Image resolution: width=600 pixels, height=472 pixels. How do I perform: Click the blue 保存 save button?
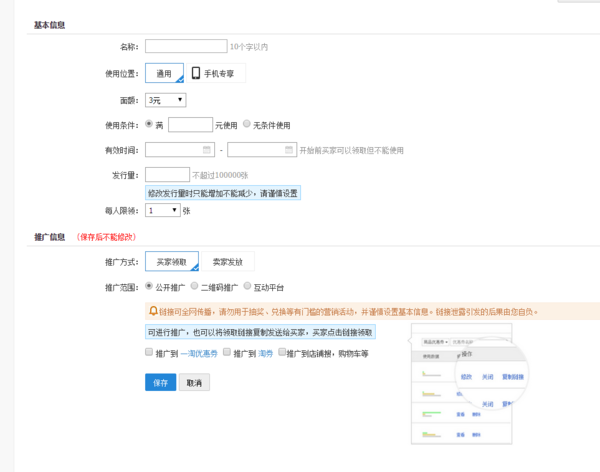pyautogui.click(x=161, y=382)
